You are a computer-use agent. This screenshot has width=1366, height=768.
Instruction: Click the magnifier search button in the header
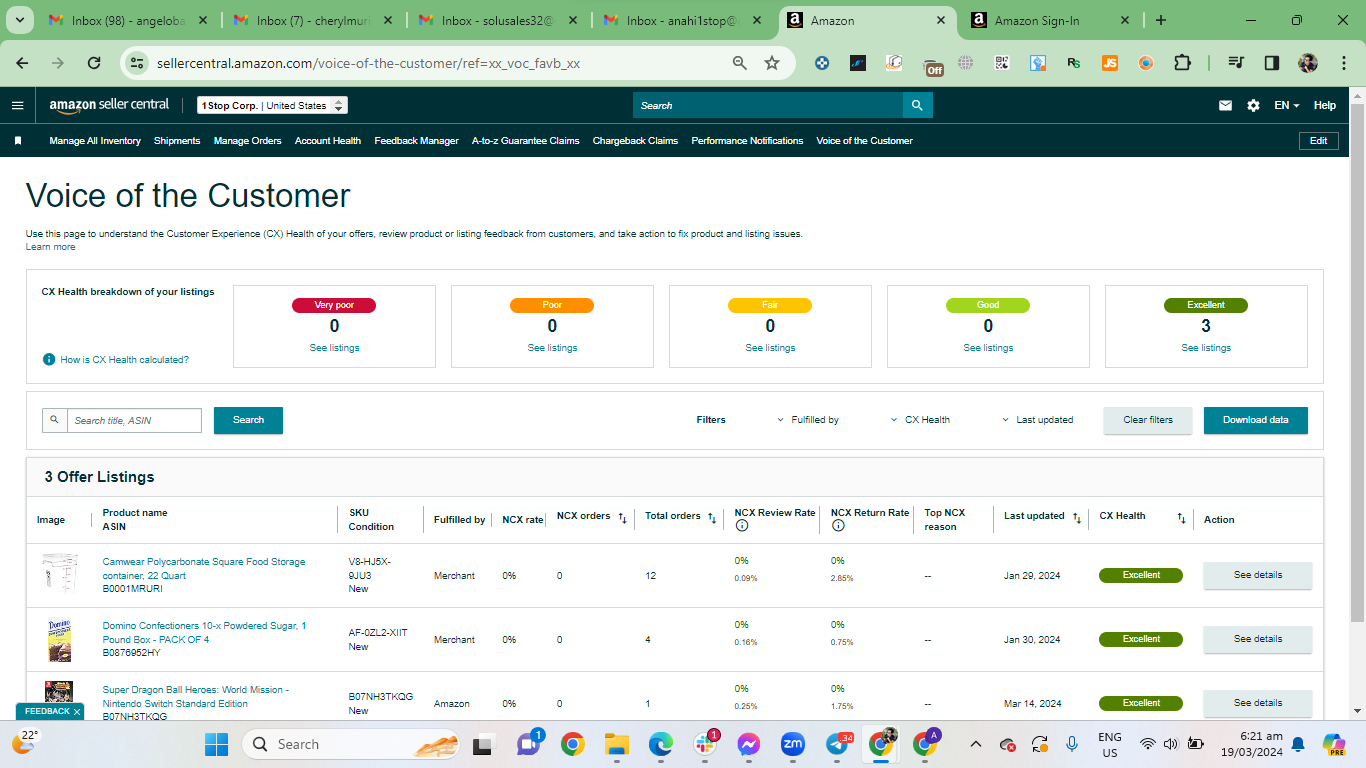[917, 105]
